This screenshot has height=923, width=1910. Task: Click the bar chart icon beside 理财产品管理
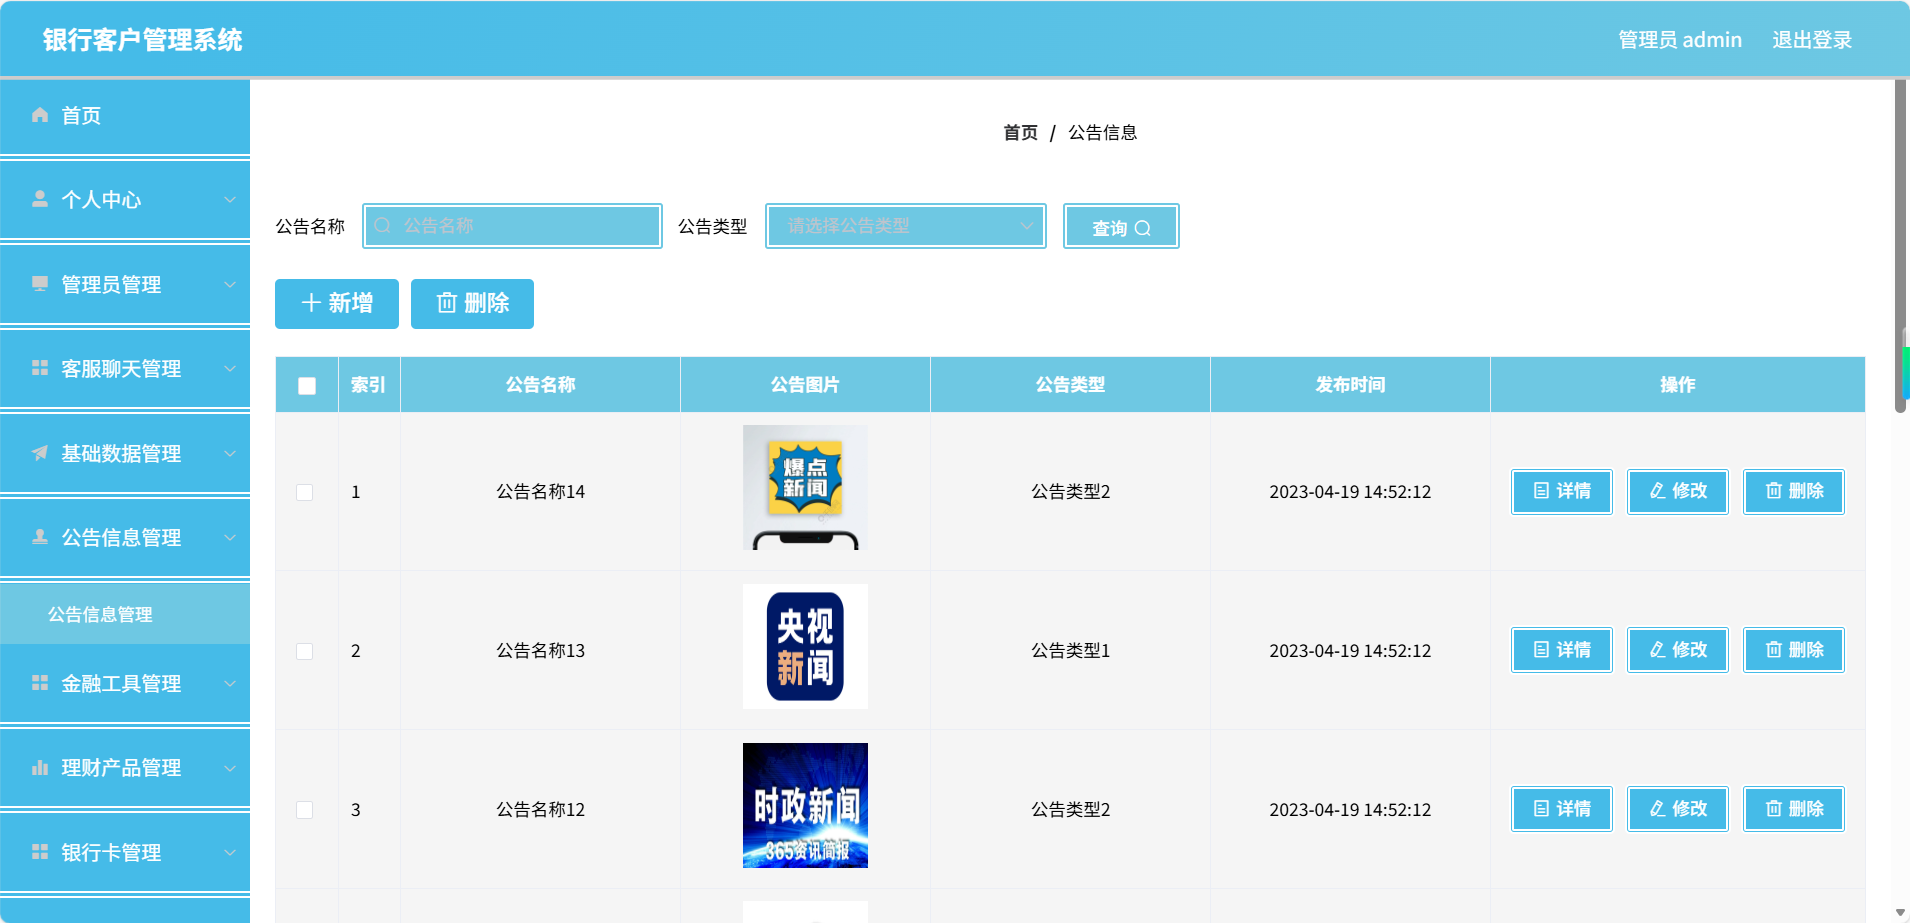coord(40,768)
